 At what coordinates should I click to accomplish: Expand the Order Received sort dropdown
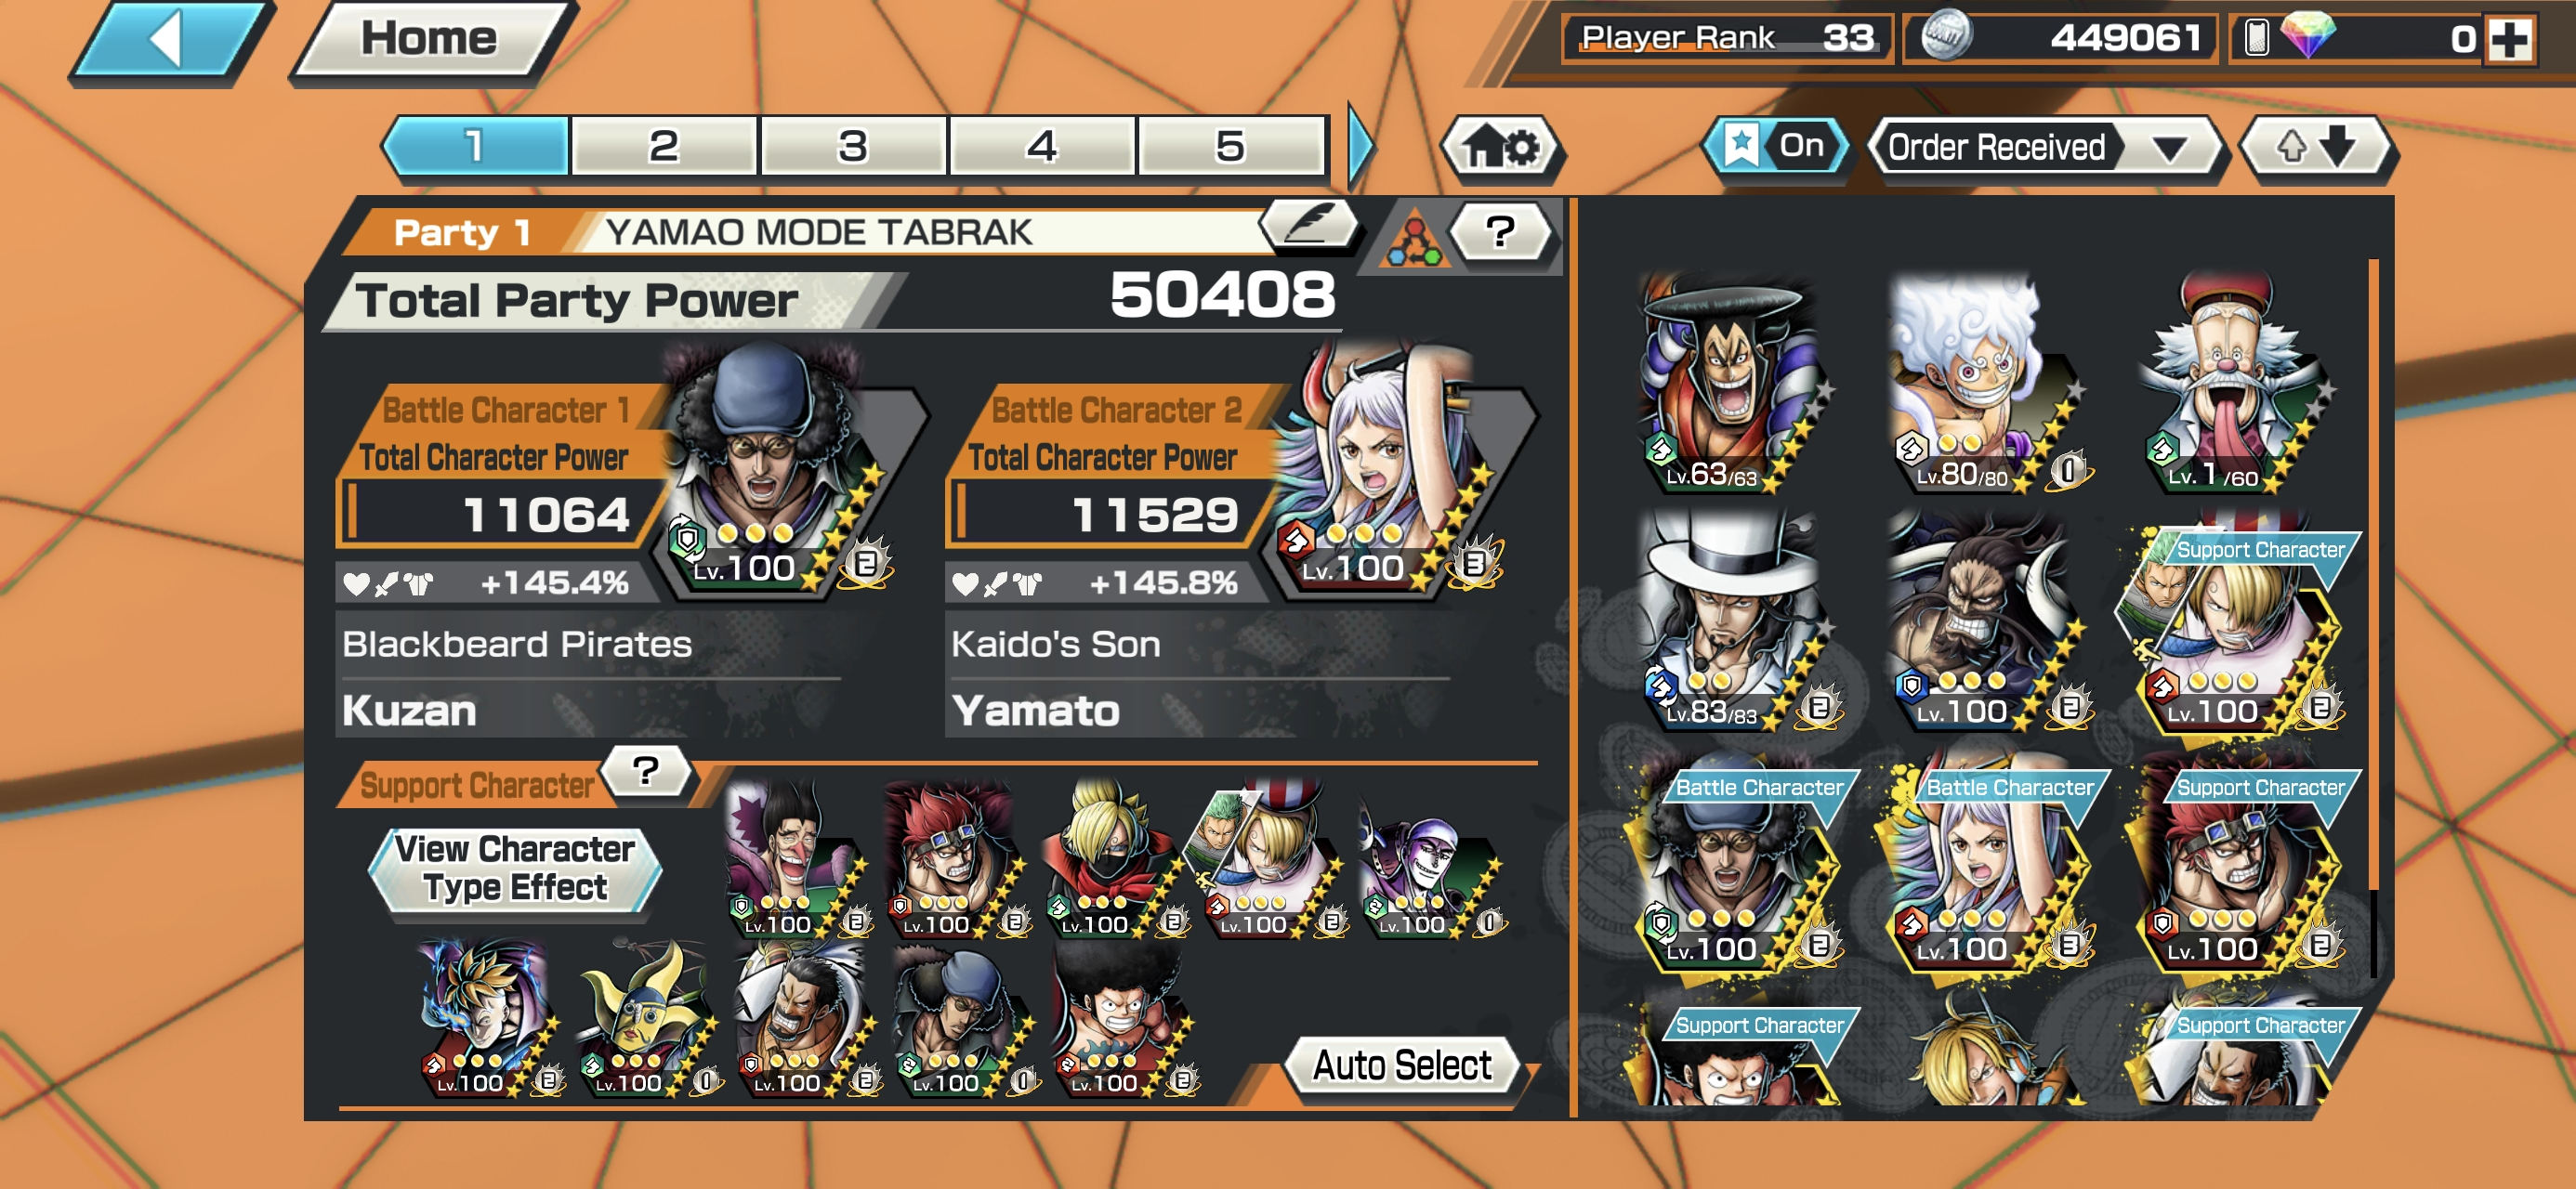(2042, 148)
